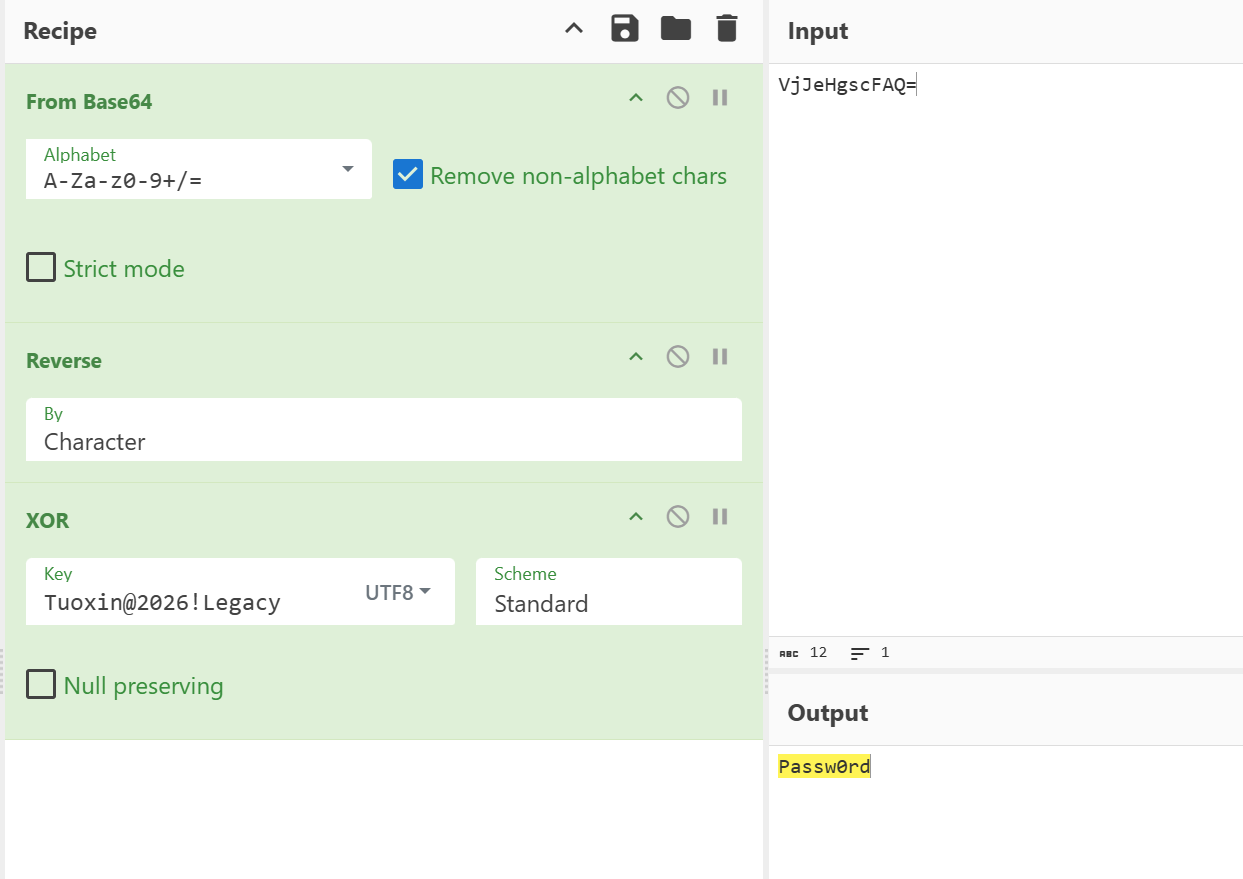Save the recipe with the floppy disk icon
The height and width of the screenshot is (879, 1243).
[x=625, y=29]
